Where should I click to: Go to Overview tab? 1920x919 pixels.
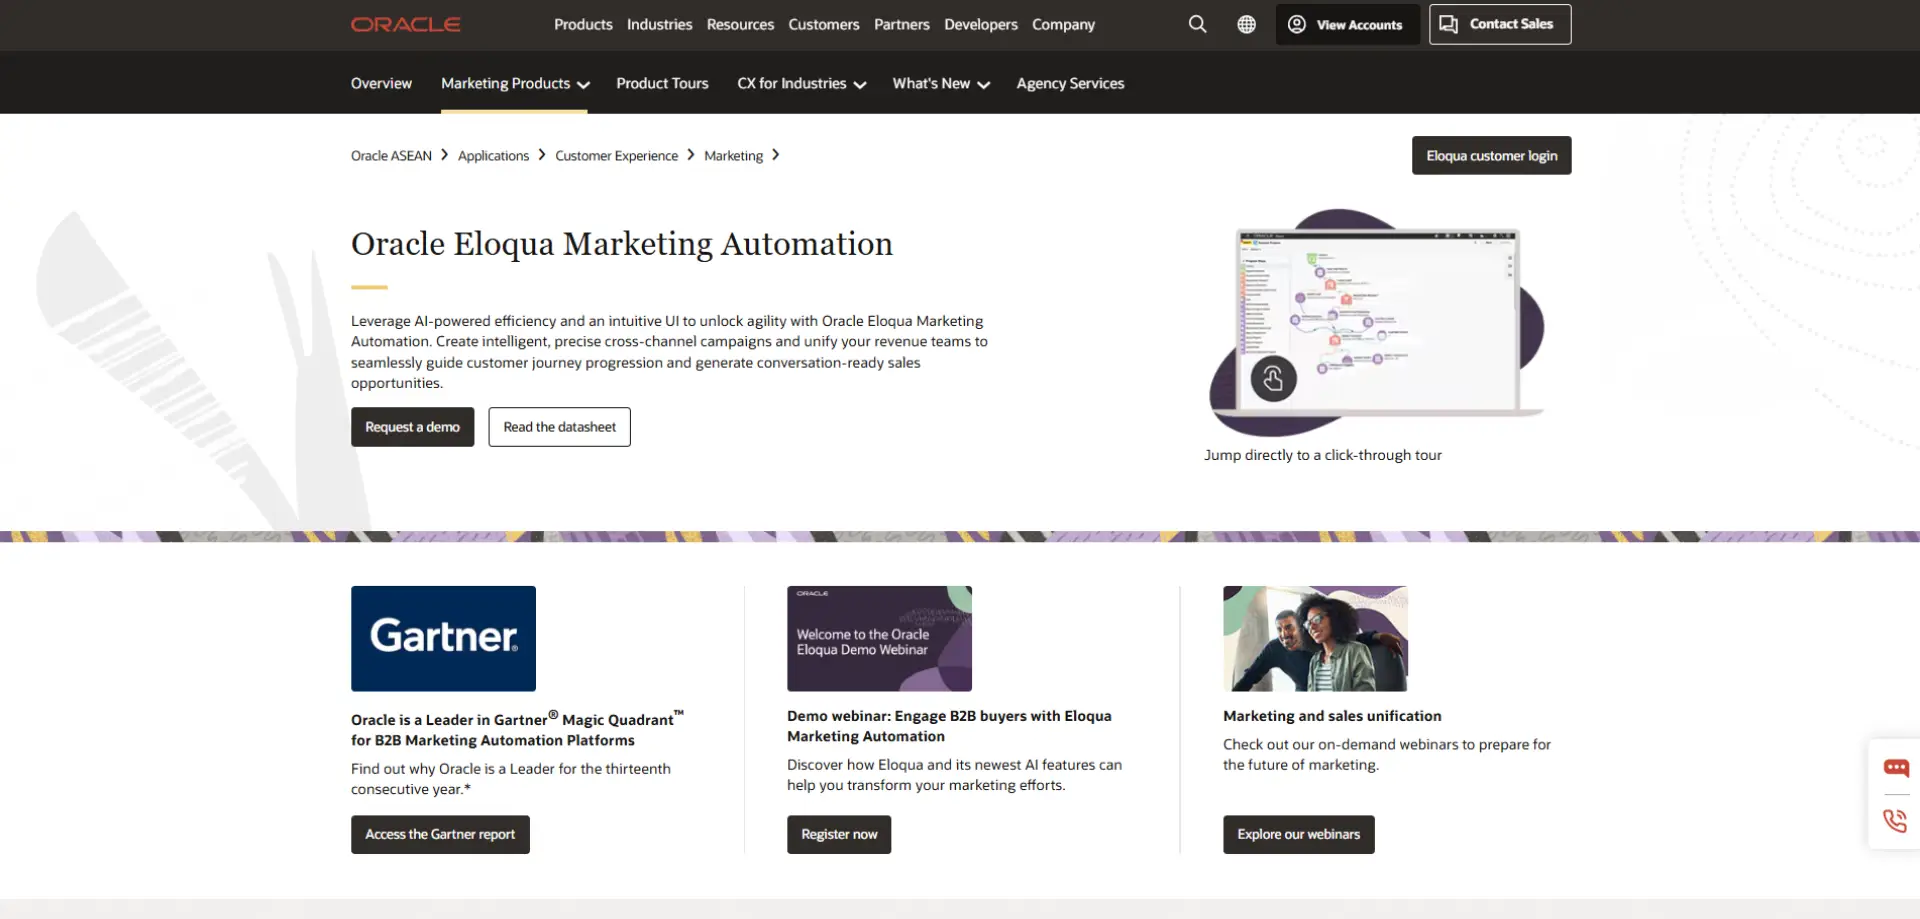tap(381, 83)
